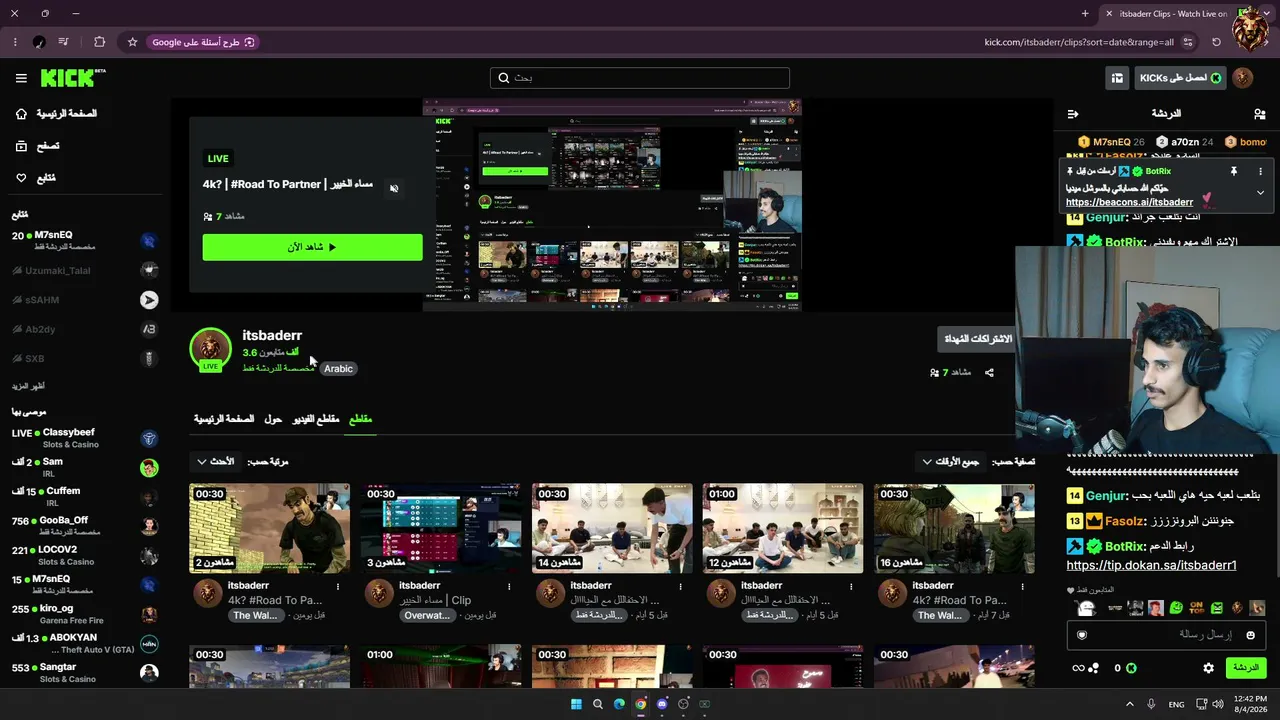Open chat settings gear icon
This screenshot has width=1280, height=720.
pyautogui.click(x=1208, y=668)
